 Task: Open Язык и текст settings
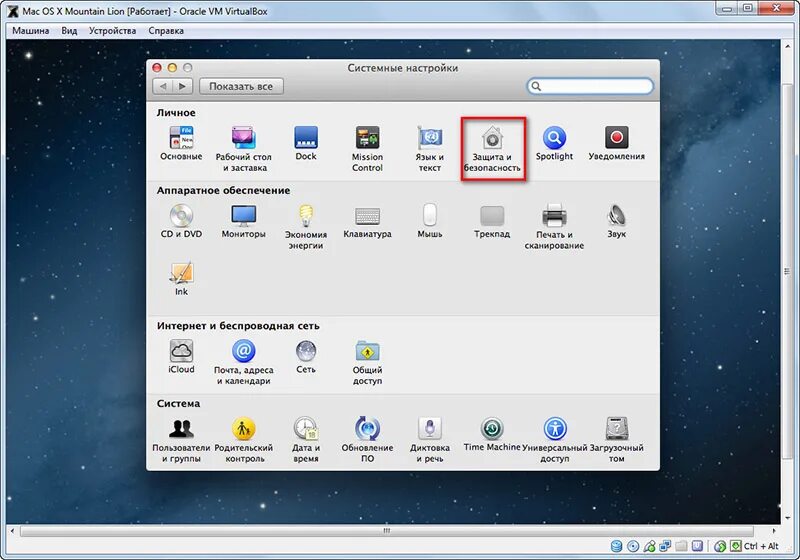430,149
